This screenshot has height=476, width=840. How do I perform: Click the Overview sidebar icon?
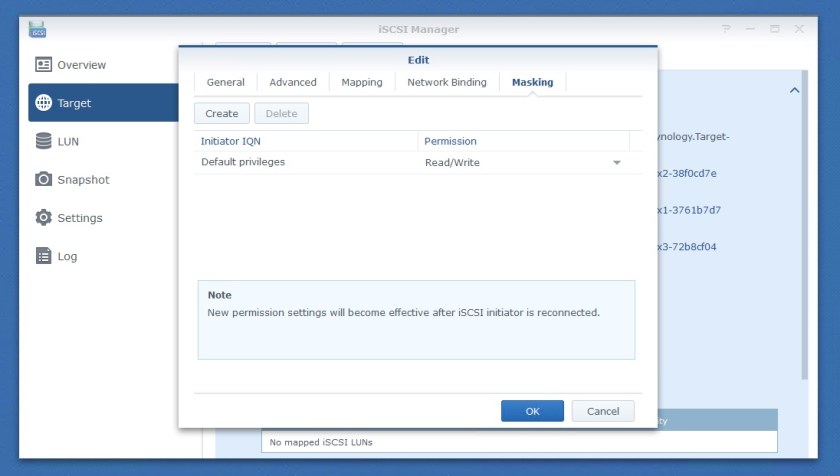[x=43, y=65]
